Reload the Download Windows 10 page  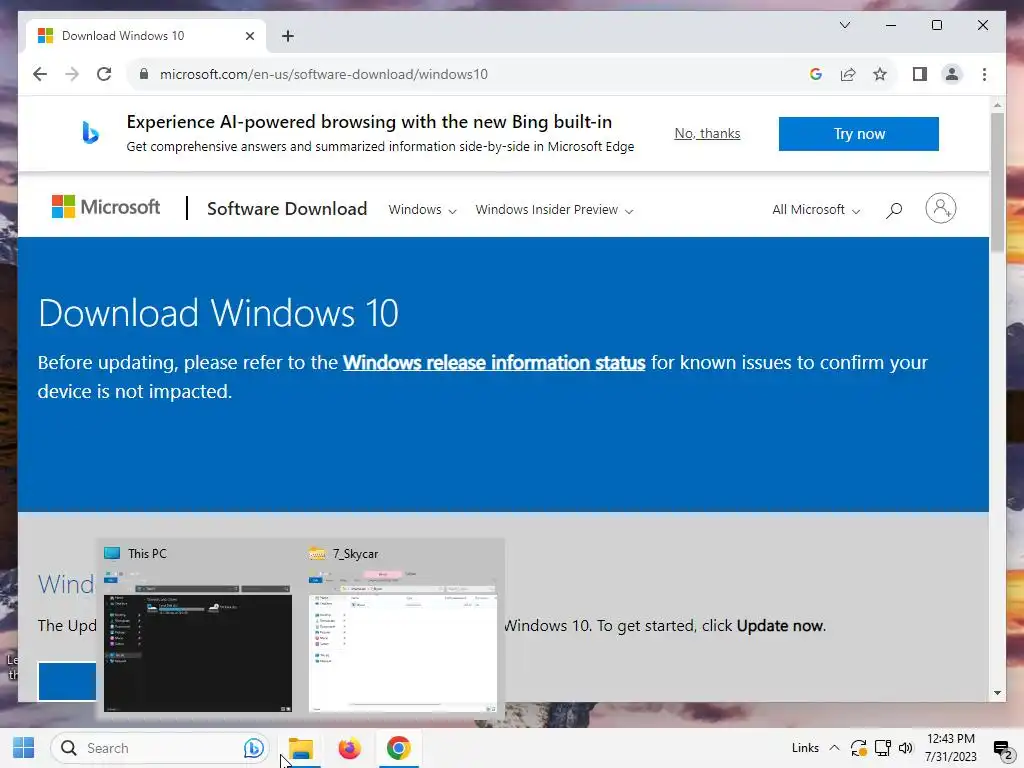pos(104,74)
